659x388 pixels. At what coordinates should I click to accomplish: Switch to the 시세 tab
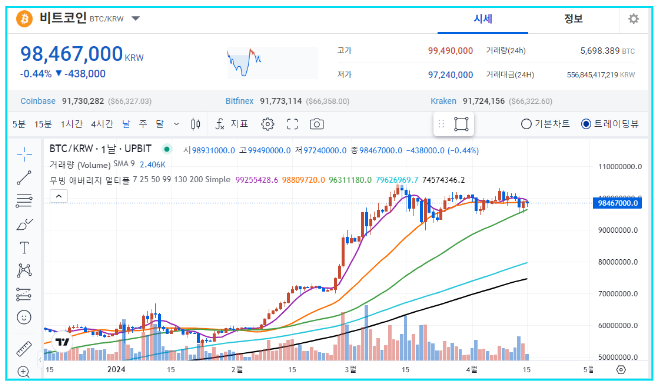tap(483, 19)
